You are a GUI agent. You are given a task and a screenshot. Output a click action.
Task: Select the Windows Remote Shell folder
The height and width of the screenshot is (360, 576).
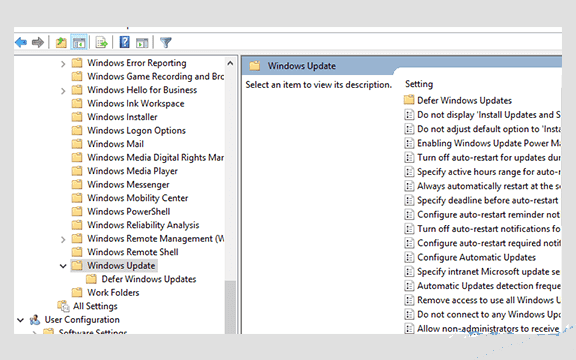125,252
